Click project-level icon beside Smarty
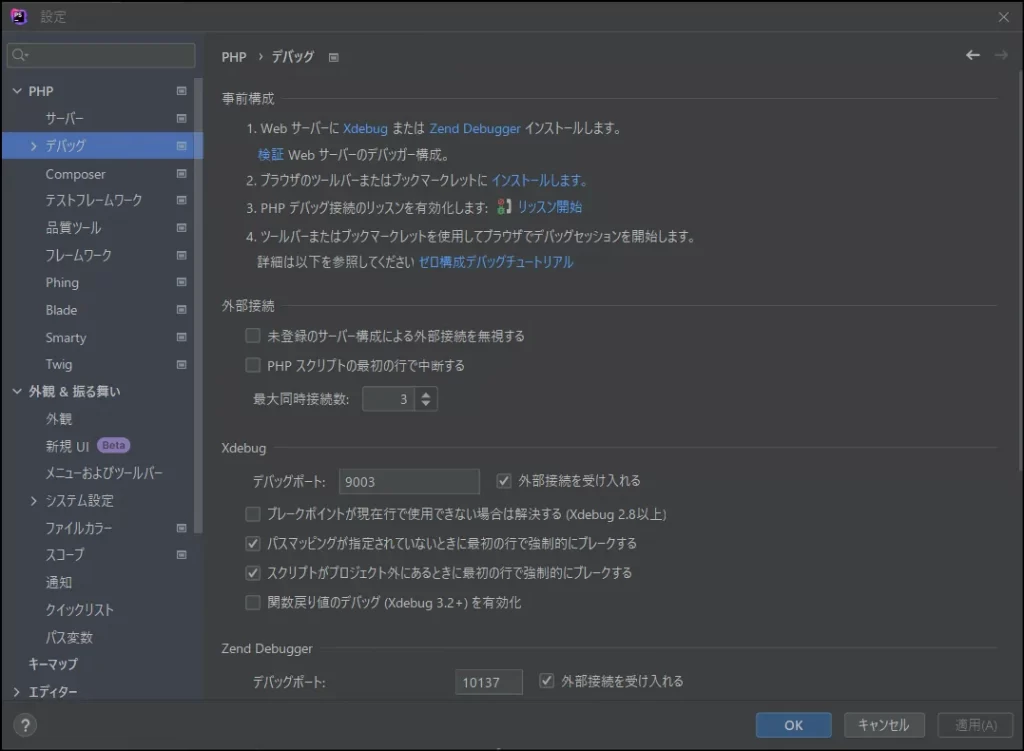Image resolution: width=1024 pixels, height=751 pixels. point(181,337)
